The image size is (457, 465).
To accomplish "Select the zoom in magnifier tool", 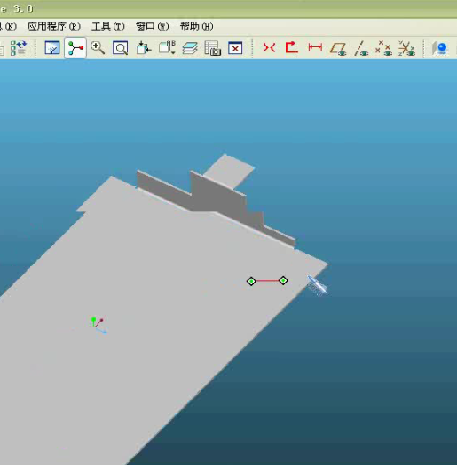I will (98, 48).
